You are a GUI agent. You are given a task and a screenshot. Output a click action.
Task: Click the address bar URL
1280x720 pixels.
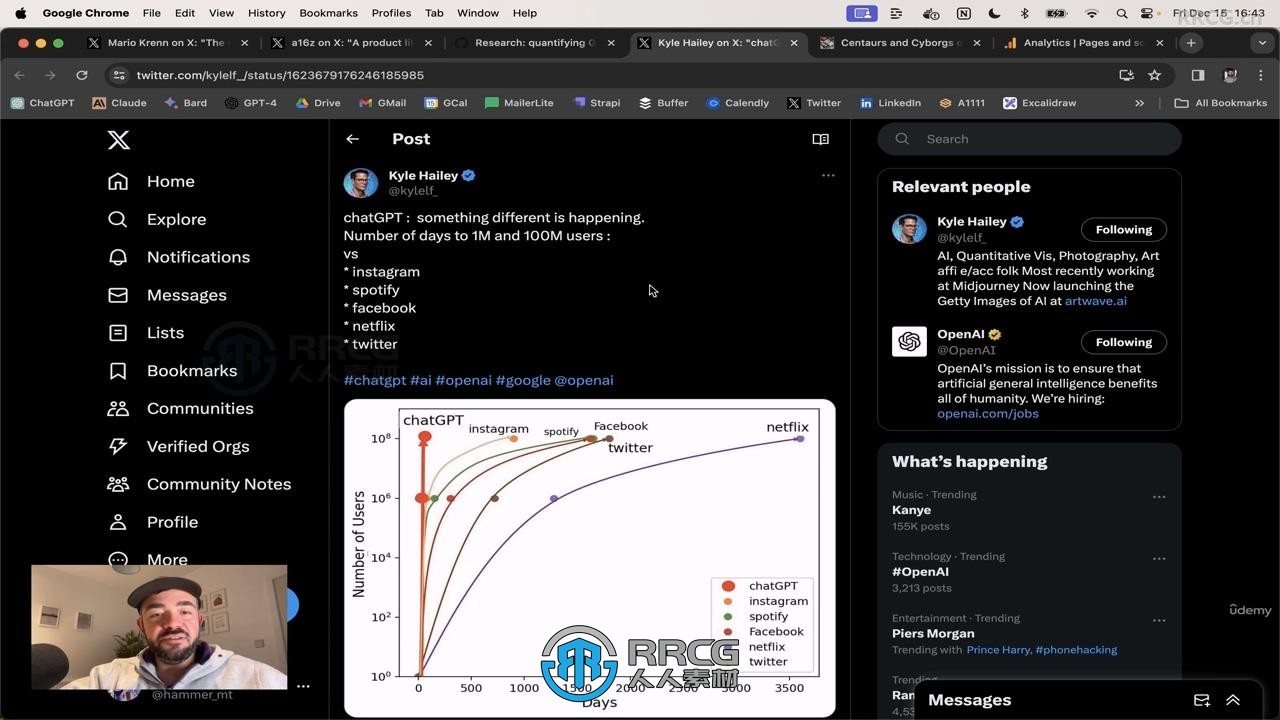[x=280, y=75]
